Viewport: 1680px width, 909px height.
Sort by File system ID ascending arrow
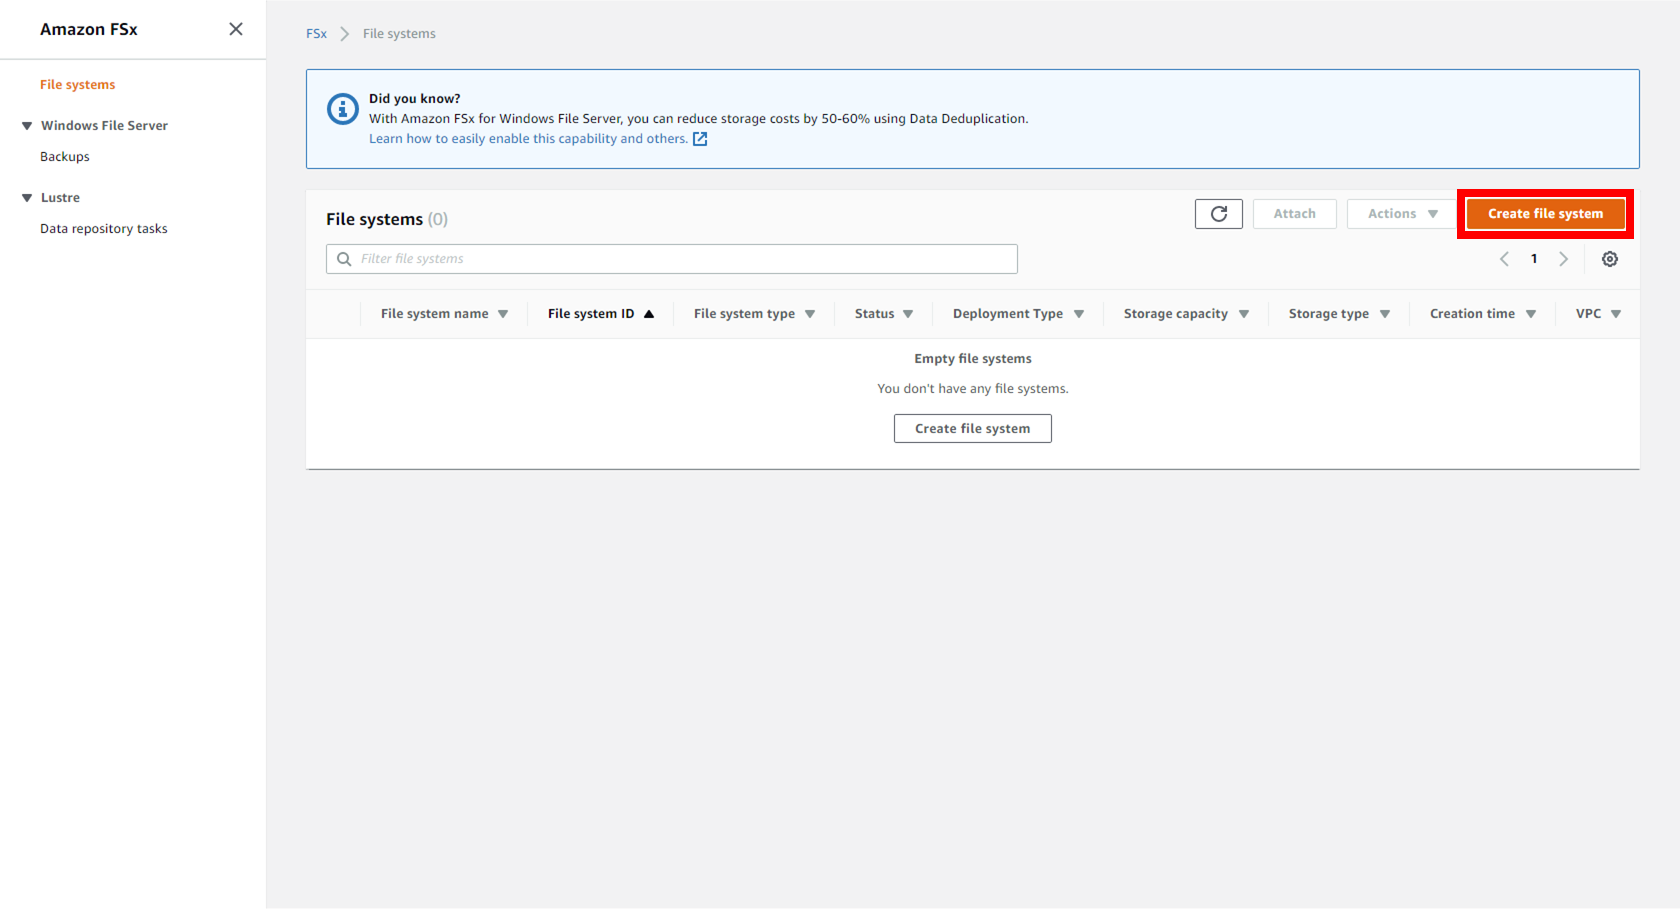coord(649,314)
